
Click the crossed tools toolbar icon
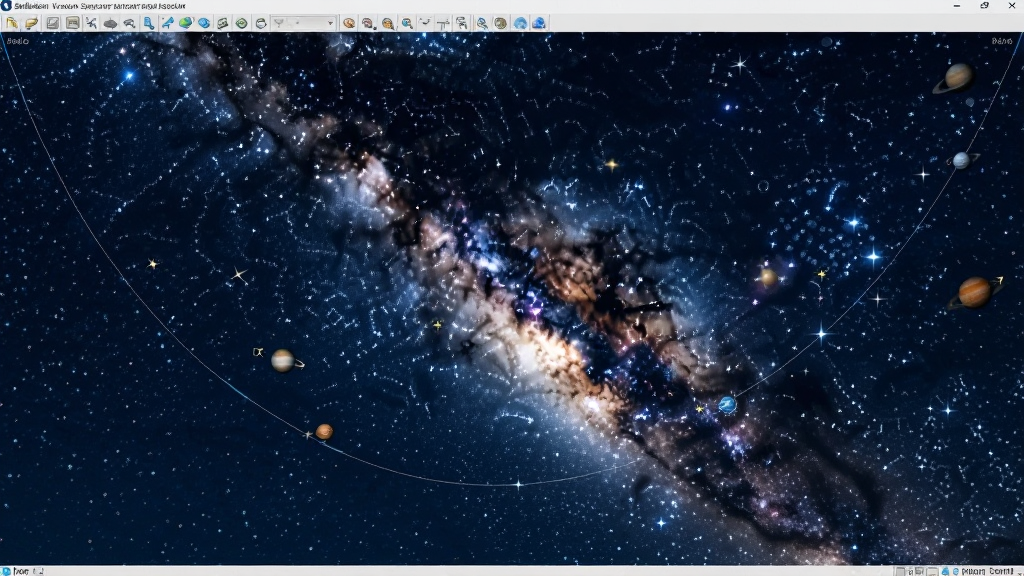(x=91, y=23)
